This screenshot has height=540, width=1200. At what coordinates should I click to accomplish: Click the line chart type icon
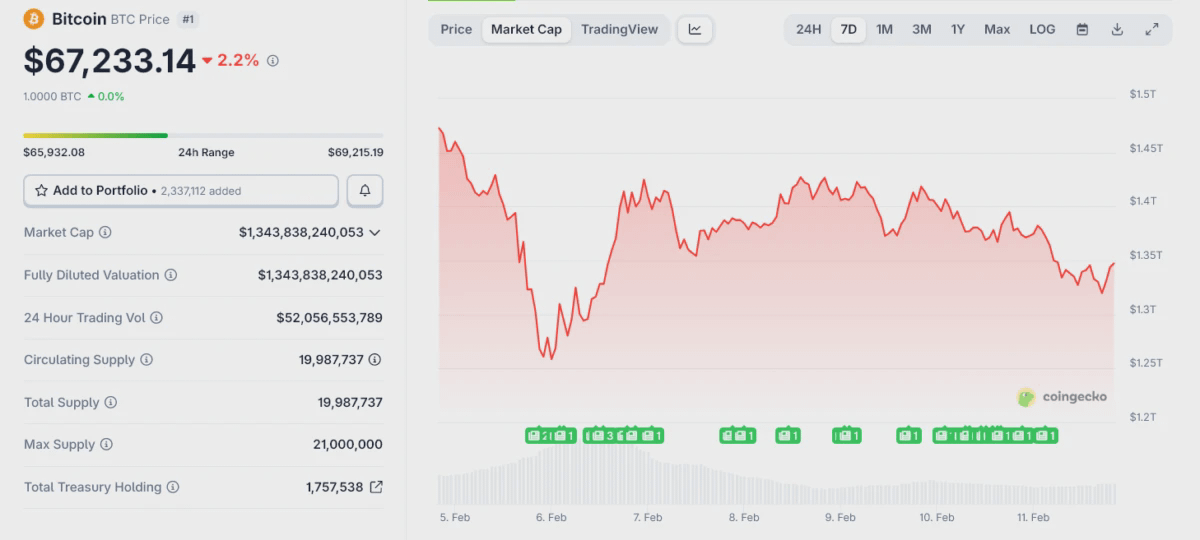click(695, 29)
